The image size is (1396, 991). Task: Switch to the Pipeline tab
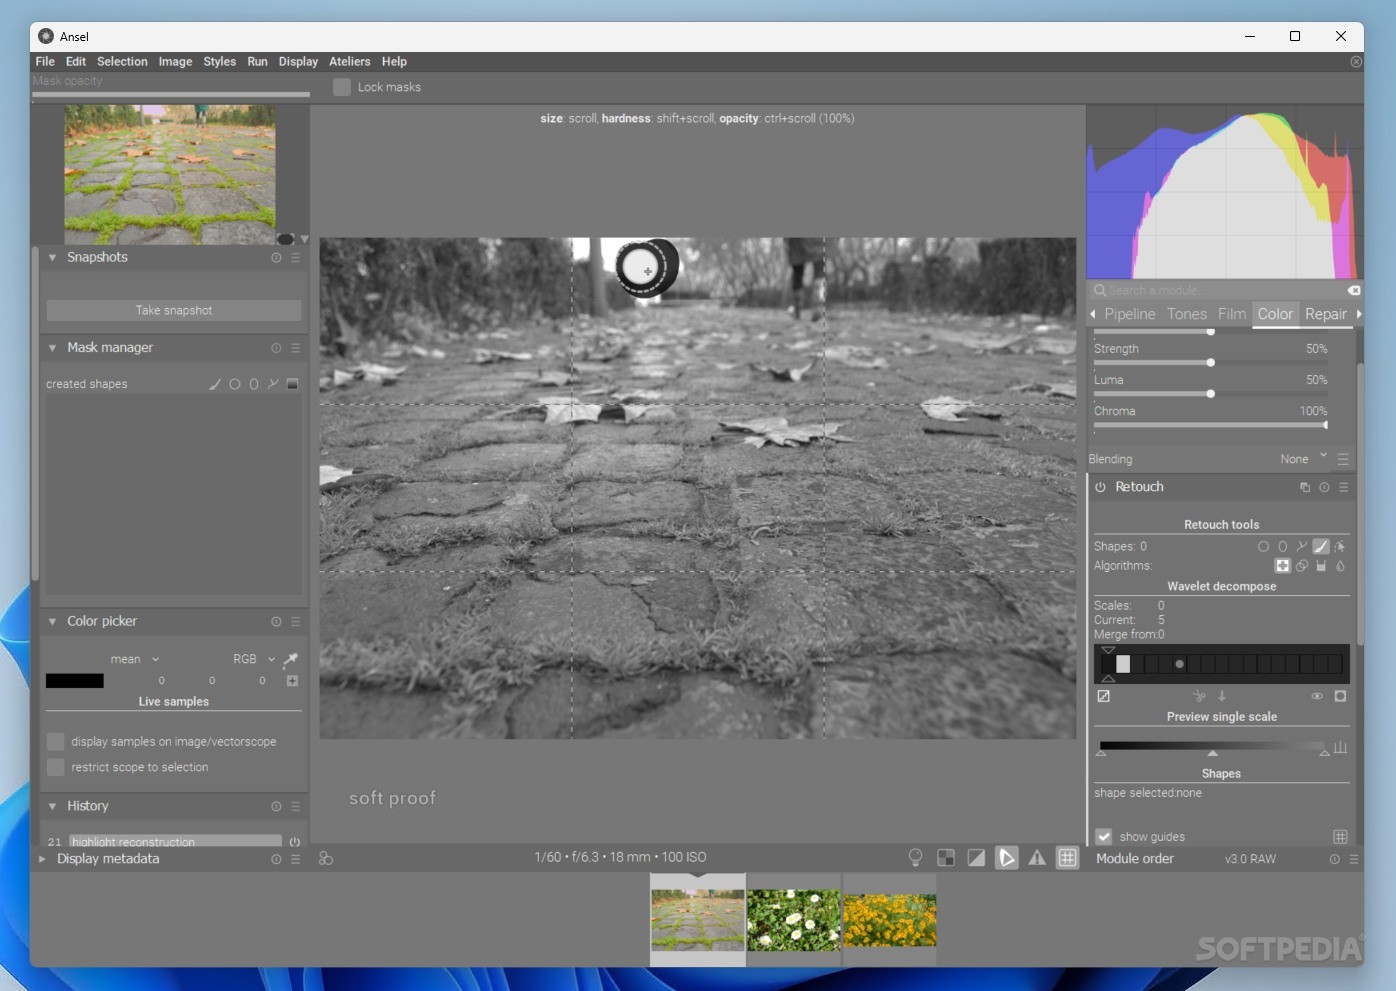pos(1130,314)
